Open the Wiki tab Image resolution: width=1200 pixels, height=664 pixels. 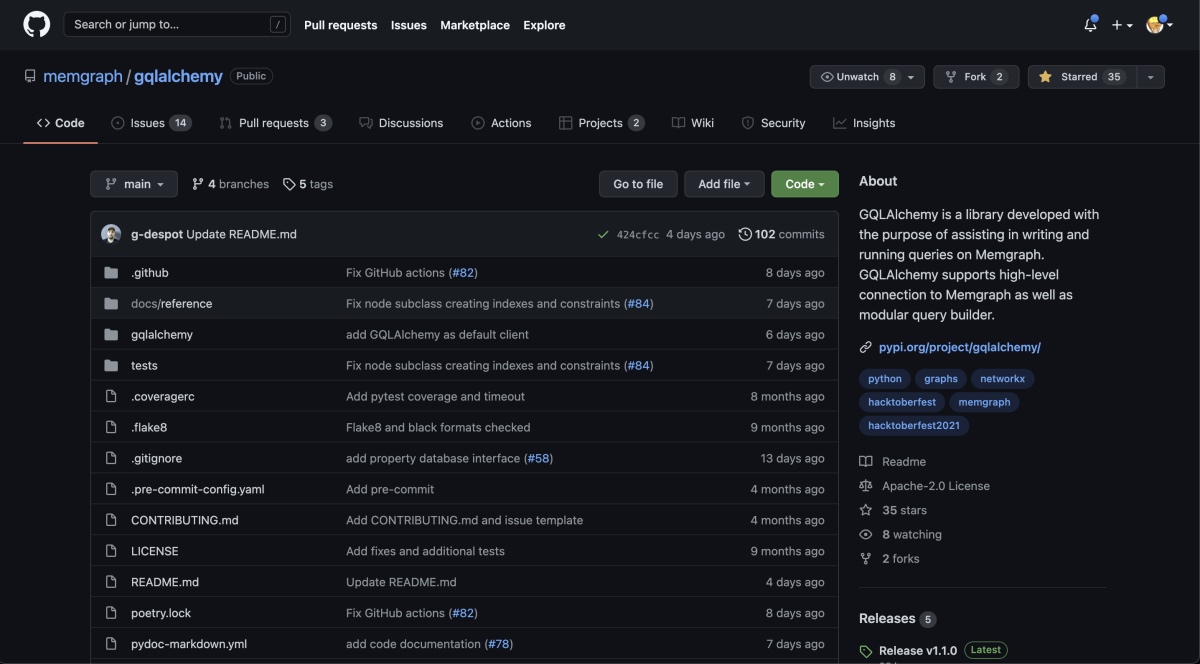pyautogui.click(x=693, y=123)
